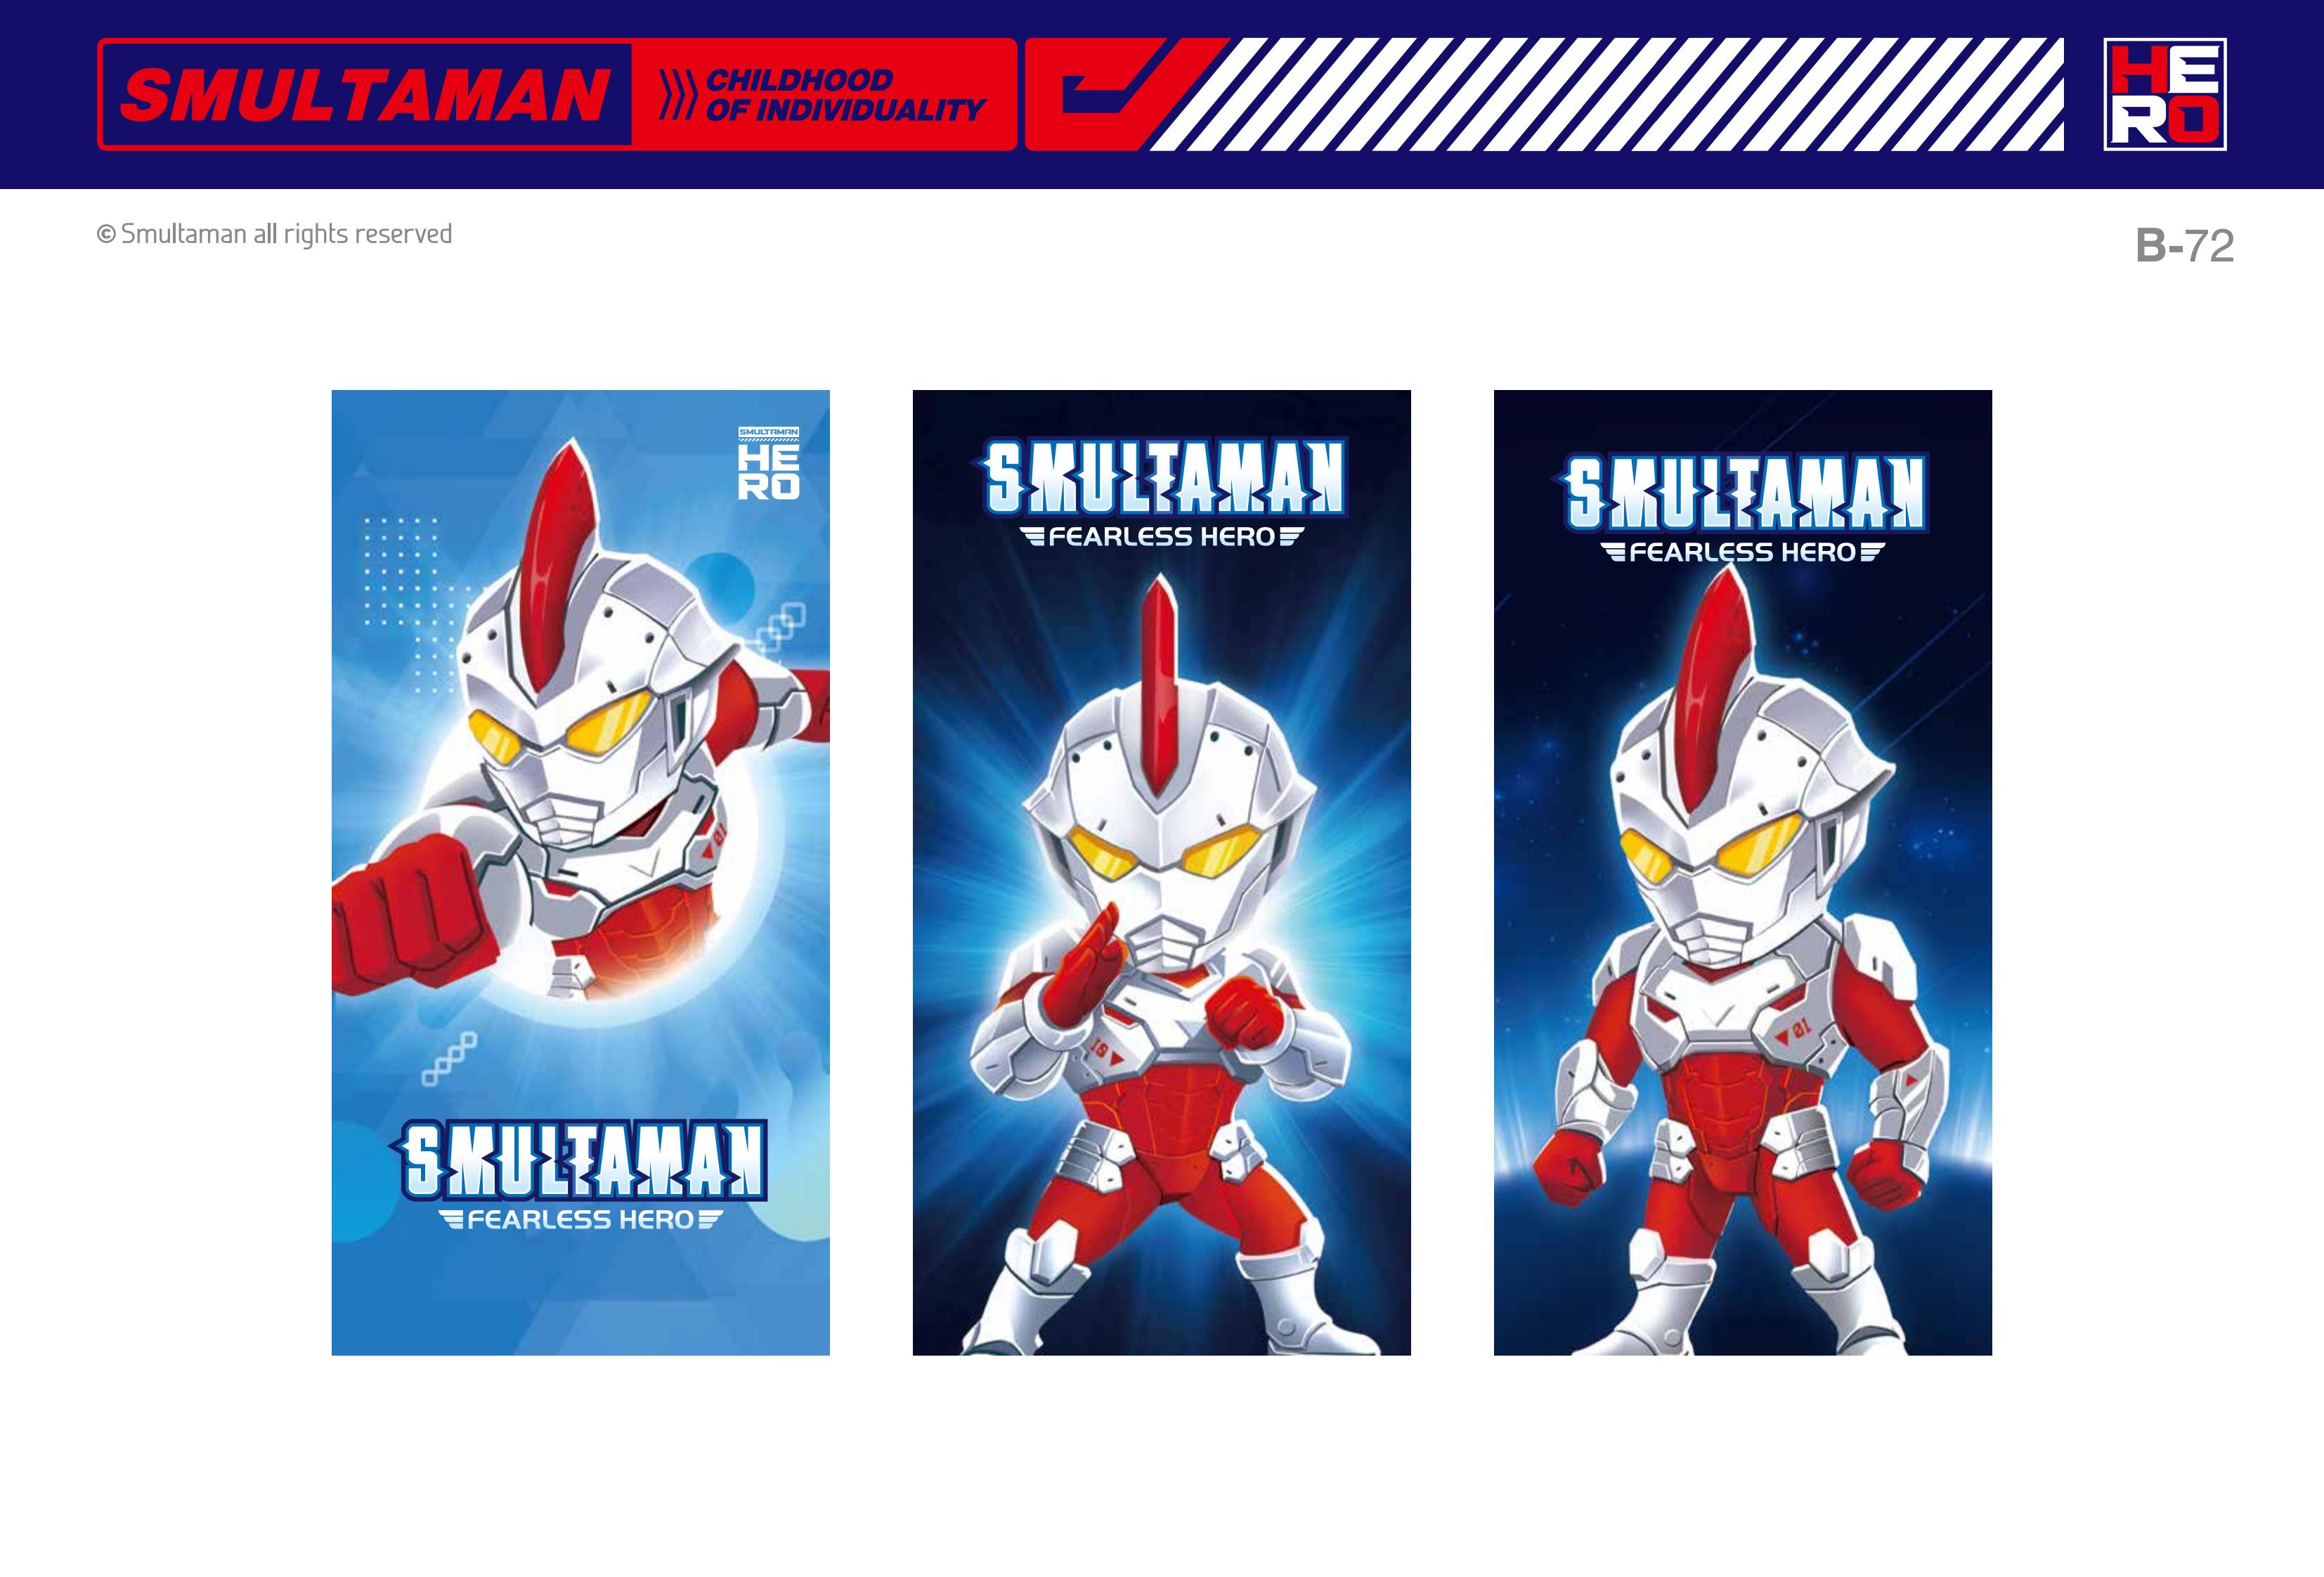Click the SMULTAMAN title in the header banner
The width and height of the screenshot is (2324, 1577).
[365, 96]
